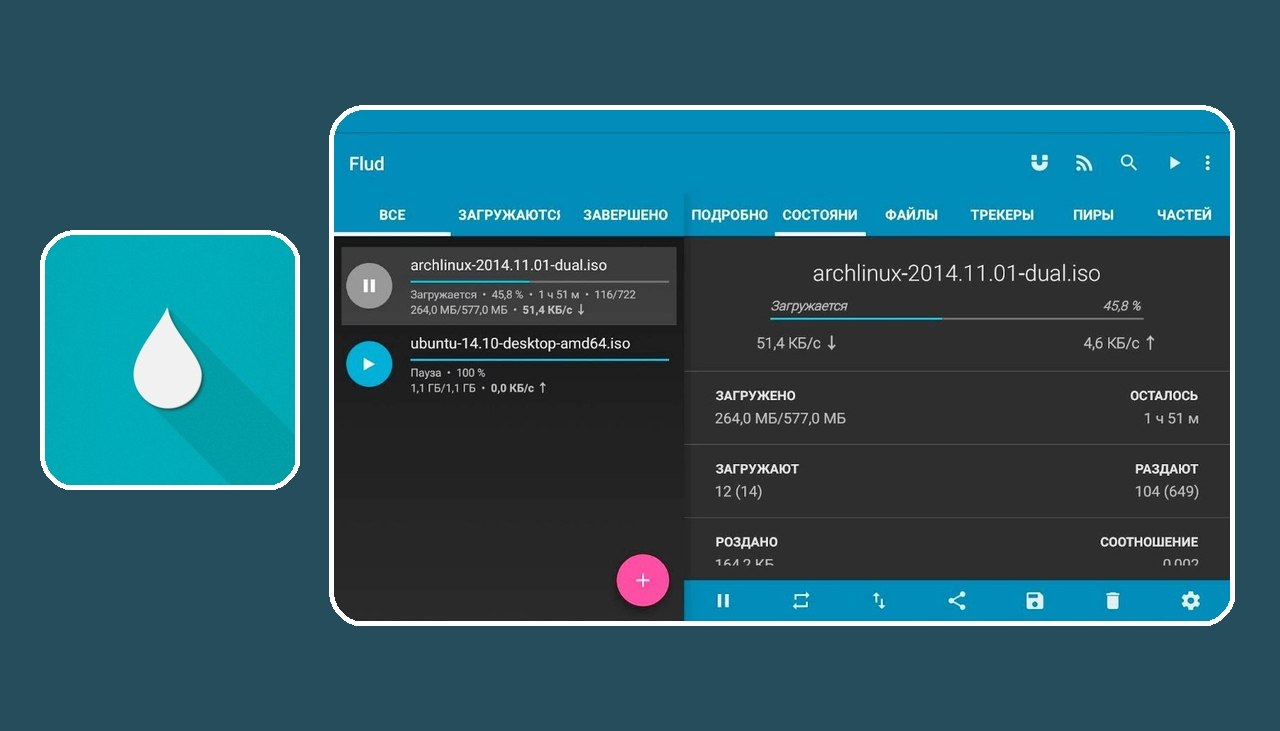
Task: Share the torrent using the share icon
Action: click(957, 600)
